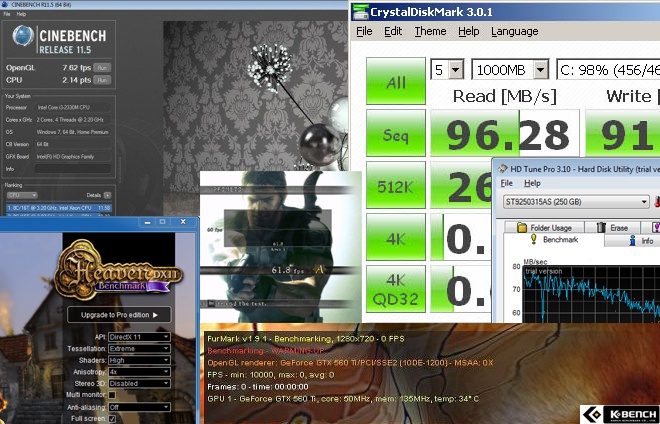Image resolution: width=660 pixels, height=424 pixels.
Task: Click Run next to OpenGL in Cinebench
Action: (102, 68)
